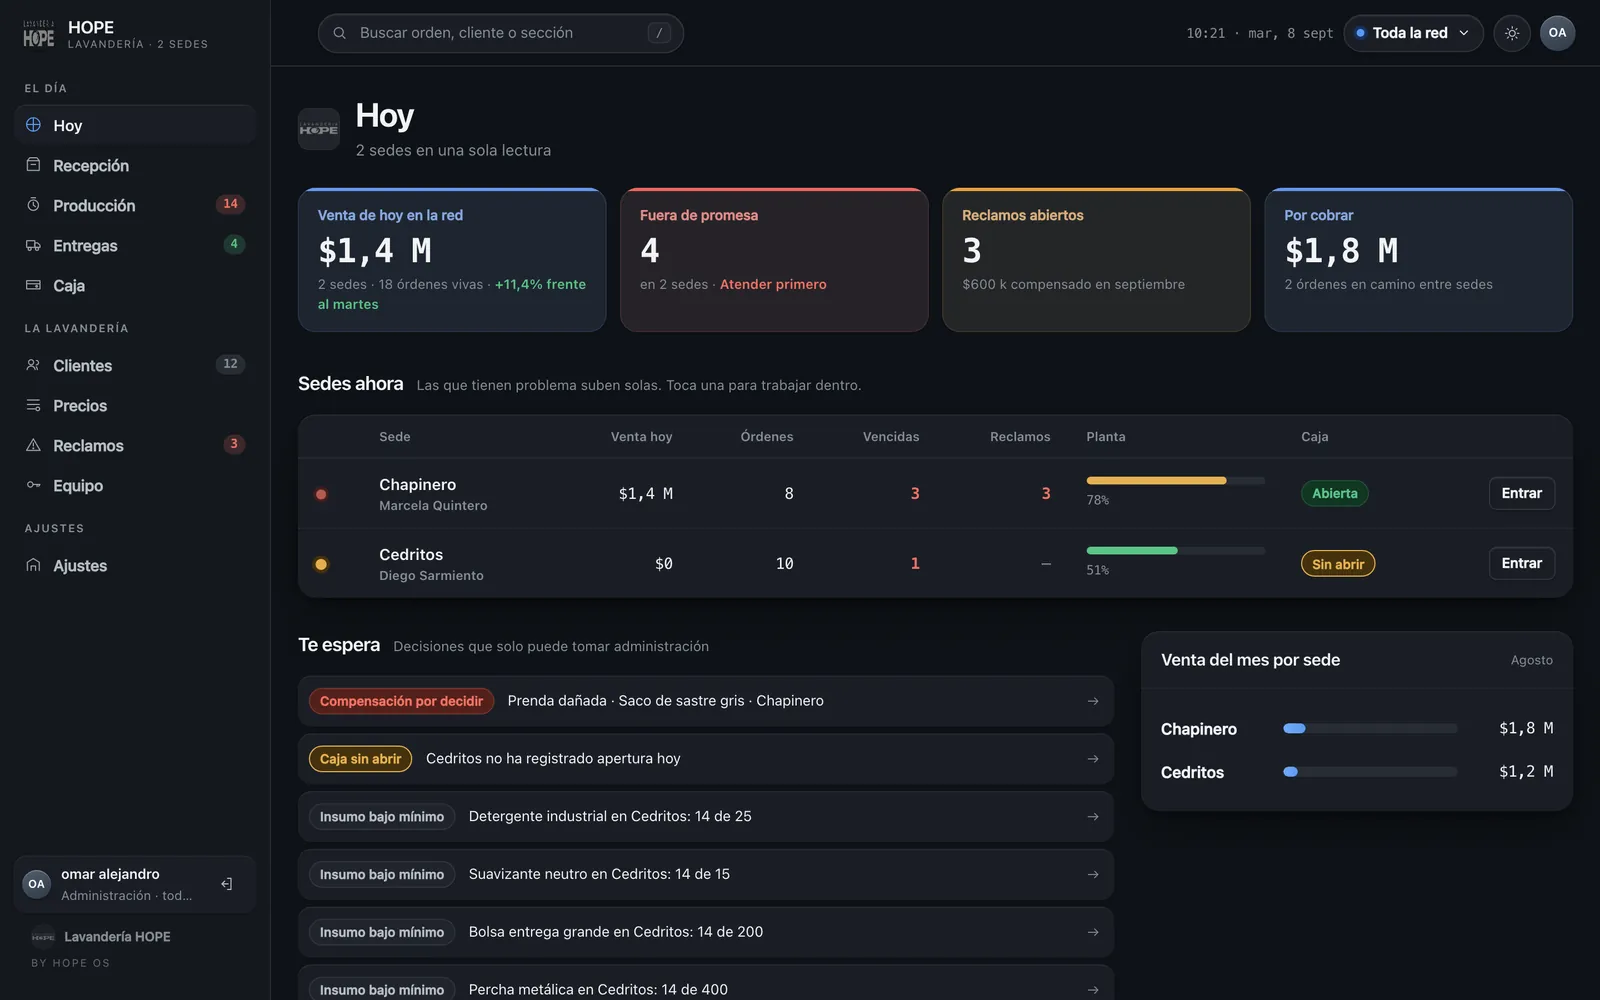Click the Producción clock icon

tap(33, 205)
